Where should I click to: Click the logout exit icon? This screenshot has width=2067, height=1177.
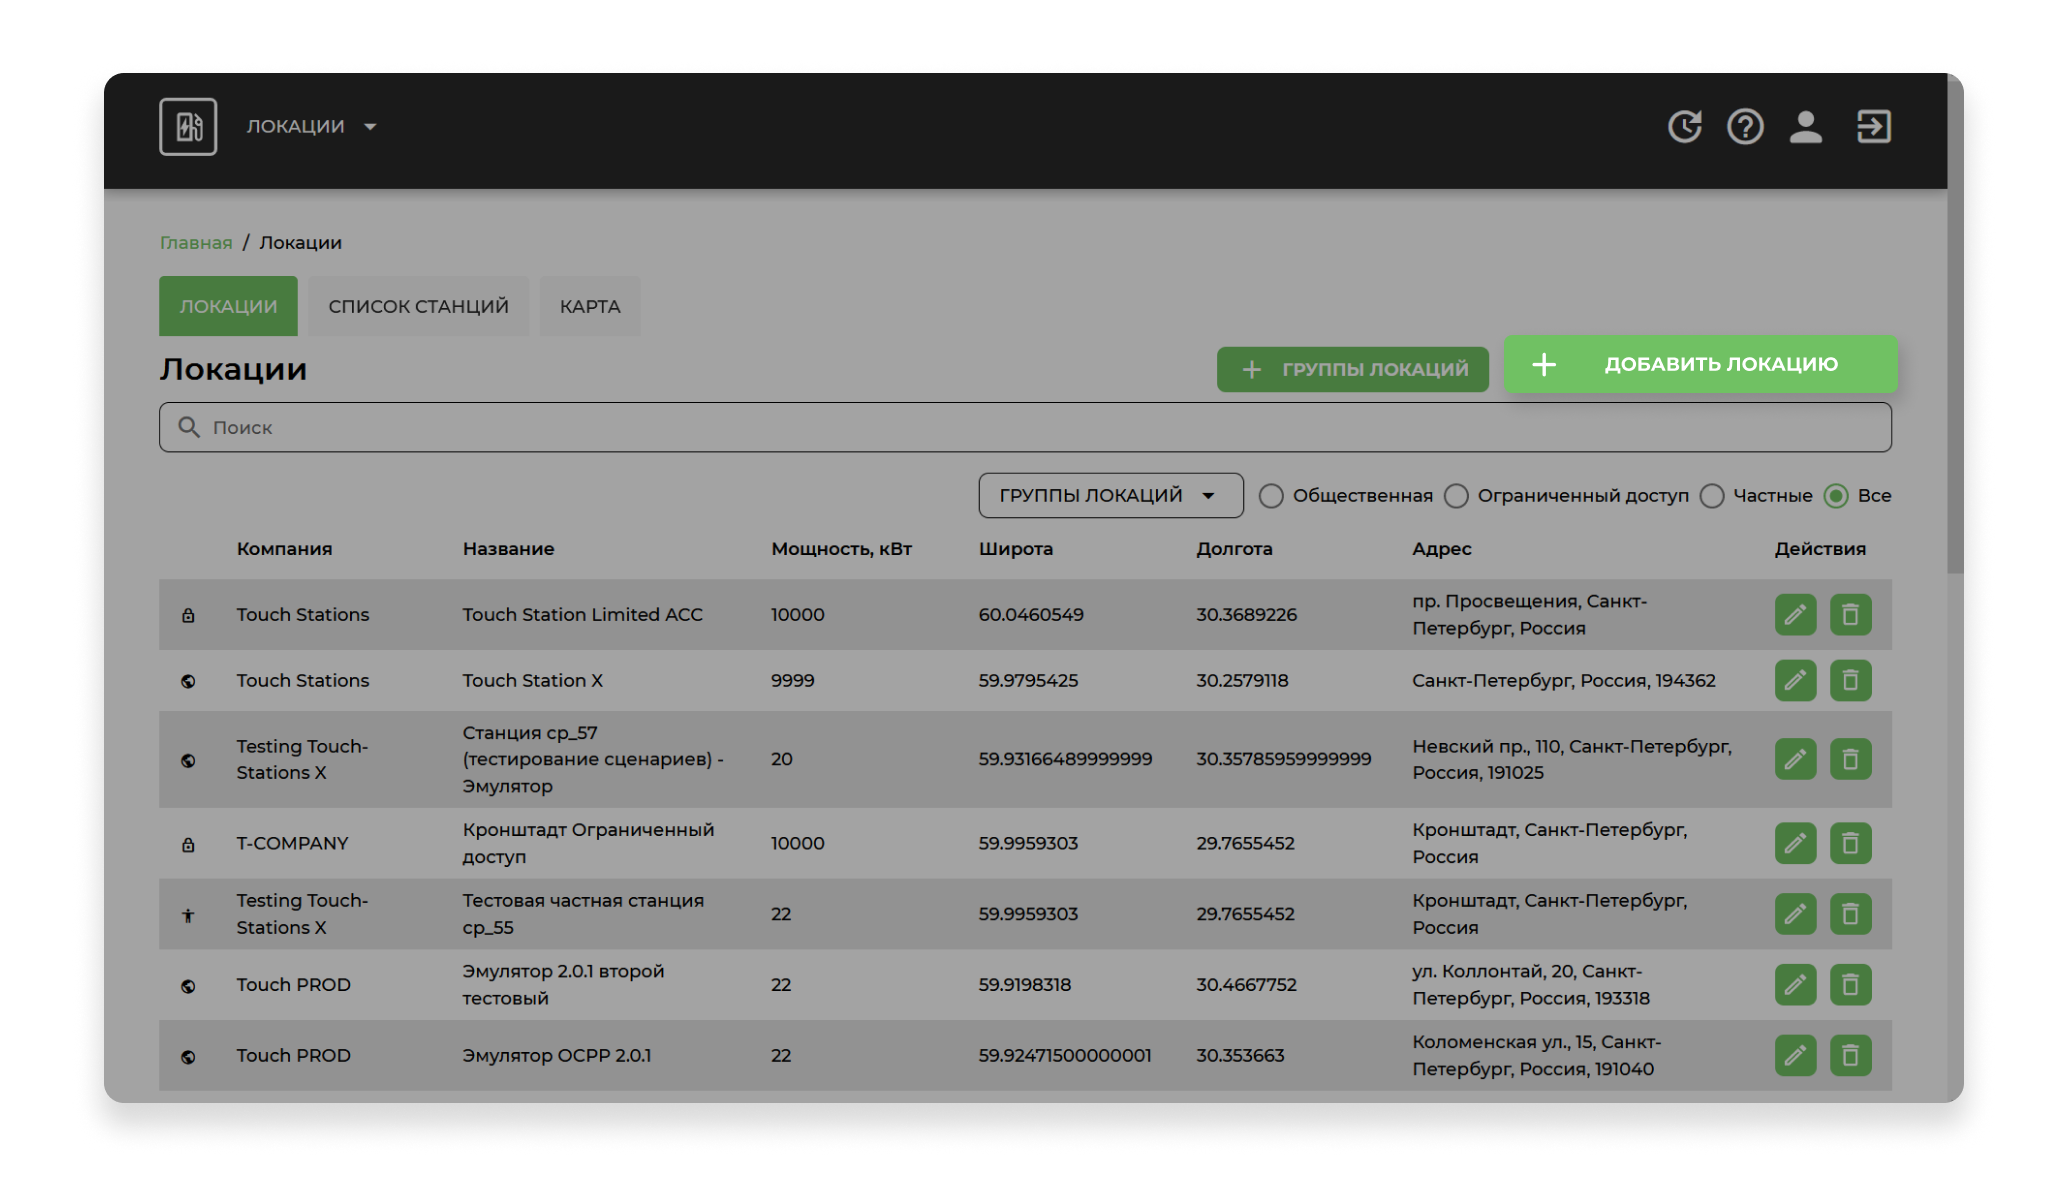click(1873, 126)
